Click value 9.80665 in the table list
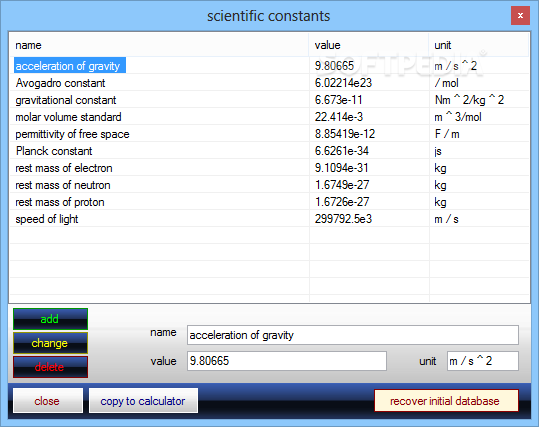The image size is (539, 427). click(x=334, y=65)
